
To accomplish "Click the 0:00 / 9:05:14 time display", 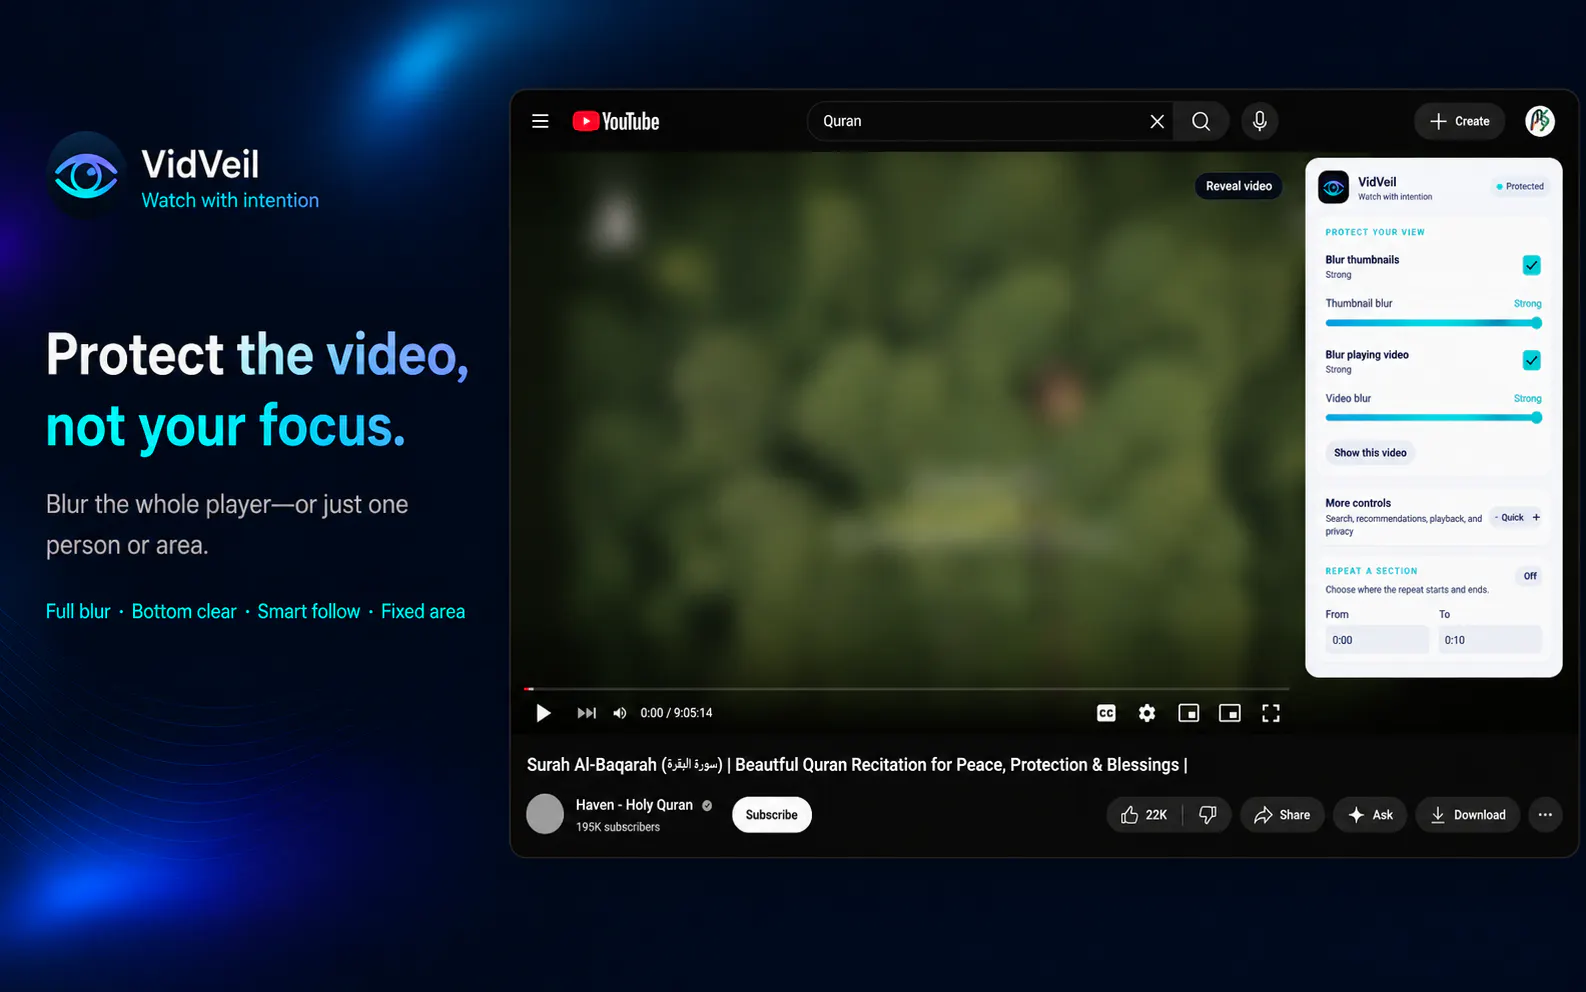I will click(677, 713).
